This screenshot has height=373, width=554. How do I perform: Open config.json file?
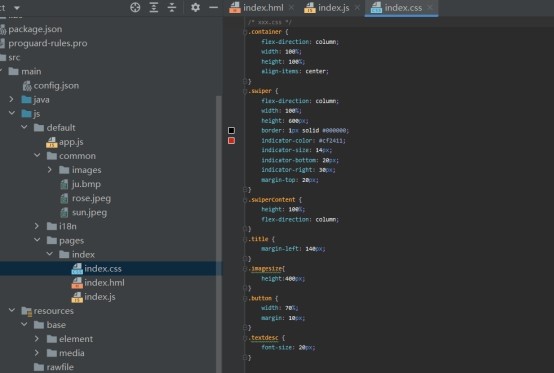click(56, 85)
